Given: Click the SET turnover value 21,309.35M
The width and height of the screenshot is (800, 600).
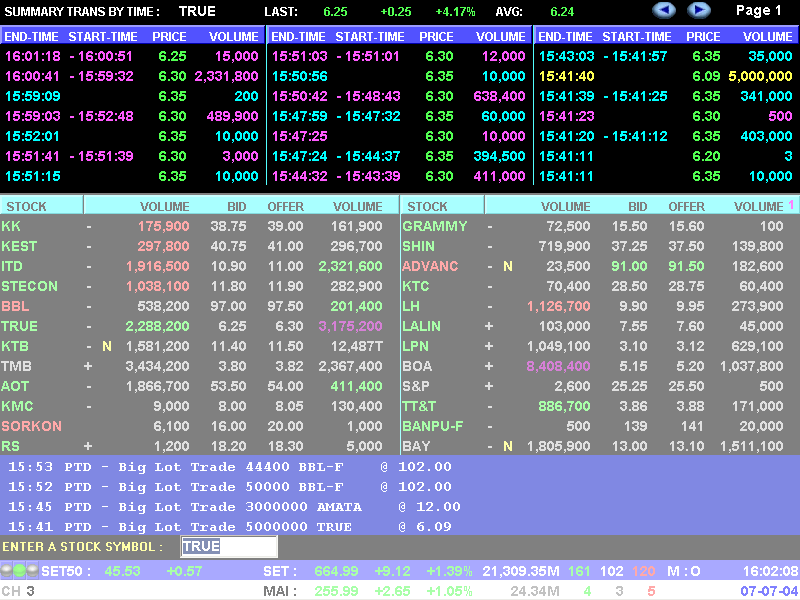Looking at the screenshot, I should (x=521, y=571).
